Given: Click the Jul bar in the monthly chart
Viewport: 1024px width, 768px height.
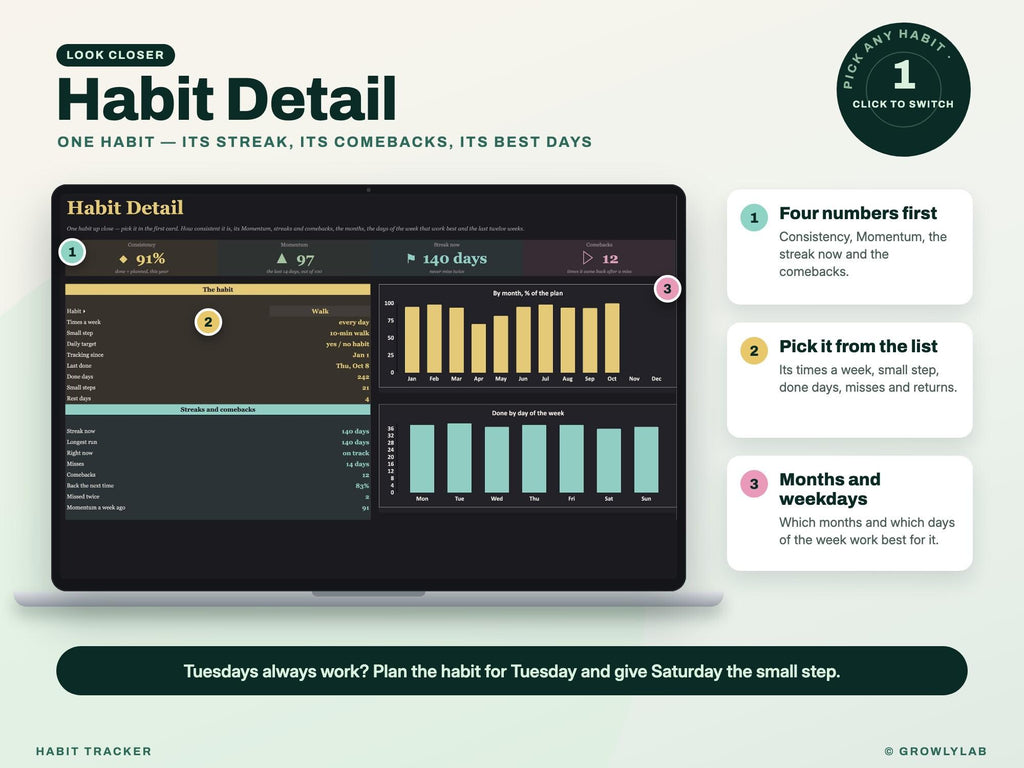Looking at the screenshot, I should point(545,338).
